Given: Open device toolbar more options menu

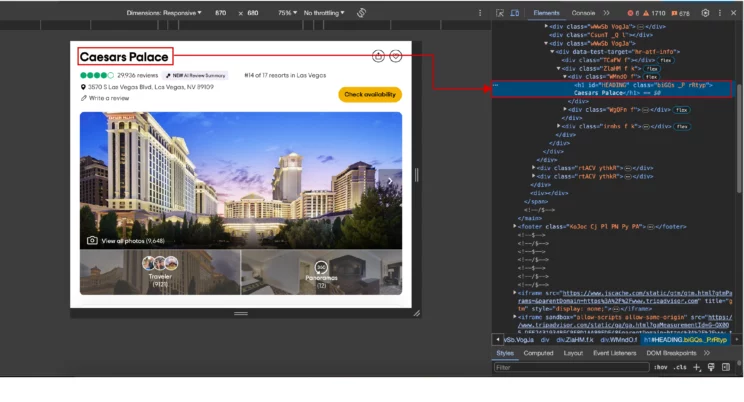Looking at the screenshot, I should coord(480,13).
